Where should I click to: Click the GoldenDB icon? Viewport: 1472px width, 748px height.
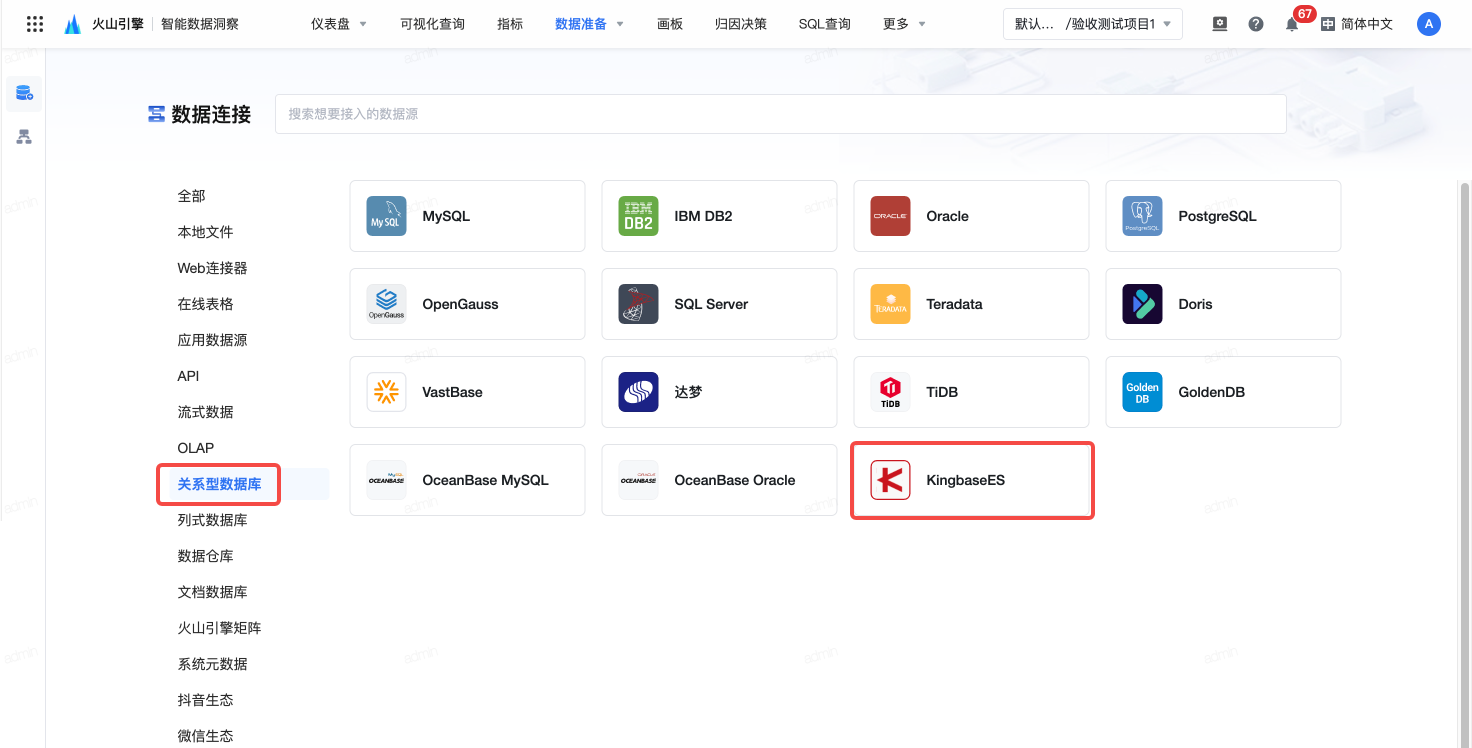click(1142, 392)
